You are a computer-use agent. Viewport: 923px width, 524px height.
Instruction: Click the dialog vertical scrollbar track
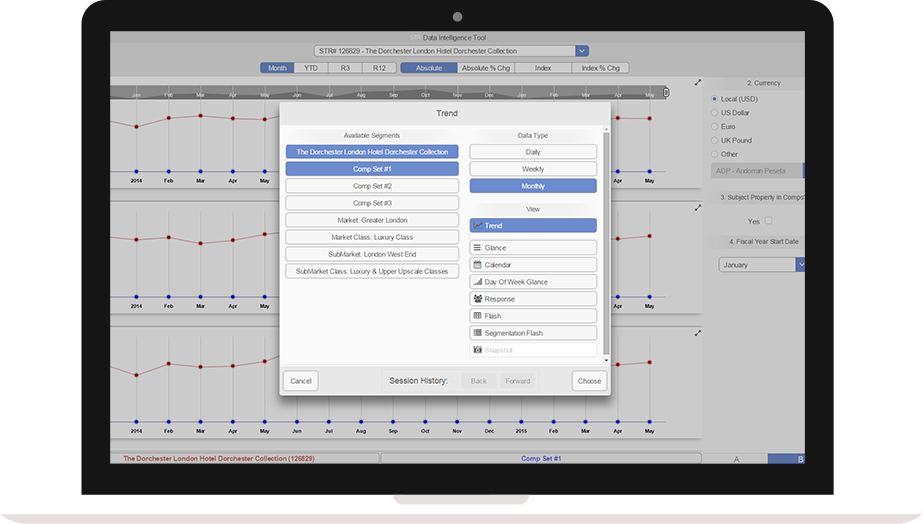[x=606, y=243]
